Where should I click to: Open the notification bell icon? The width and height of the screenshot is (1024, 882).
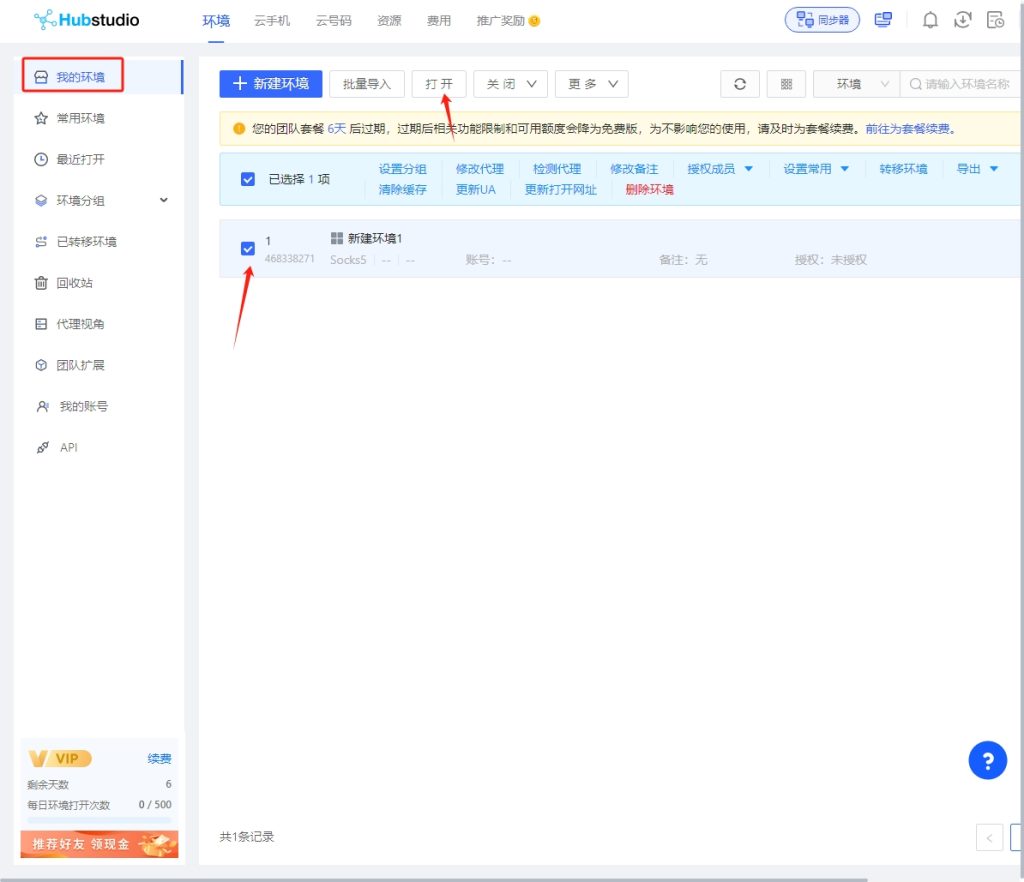[x=930, y=20]
